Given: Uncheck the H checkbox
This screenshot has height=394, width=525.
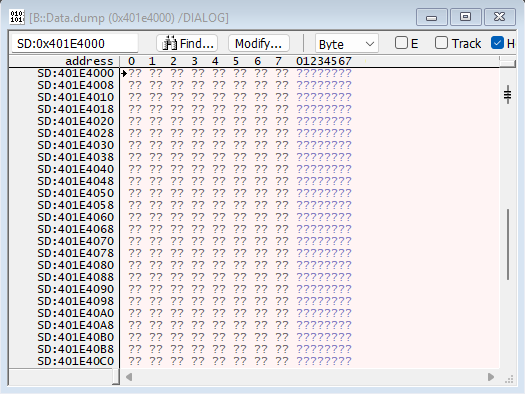Looking at the screenshot, I should tap(497, 43).
